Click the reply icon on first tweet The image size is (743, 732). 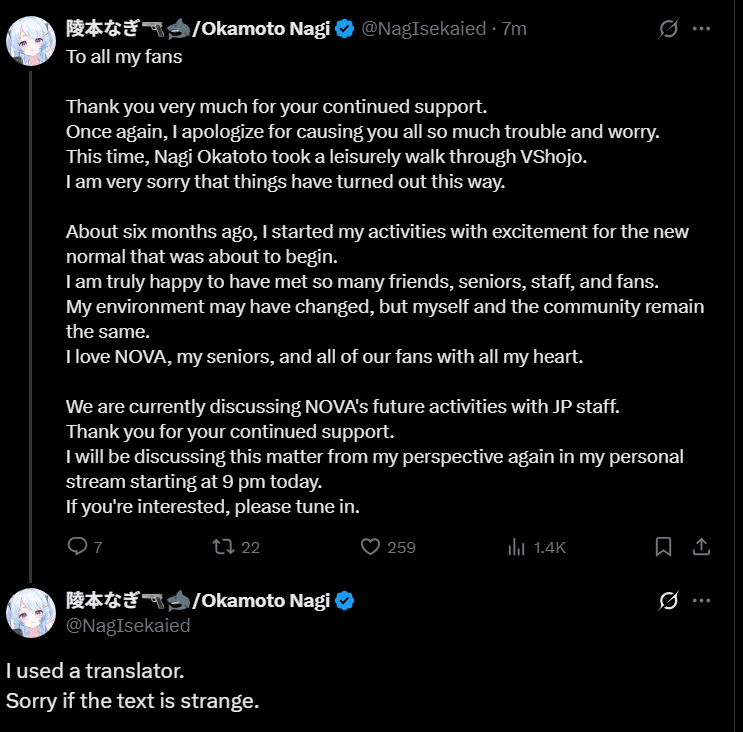pyautogui.click(x=77, y=546)
